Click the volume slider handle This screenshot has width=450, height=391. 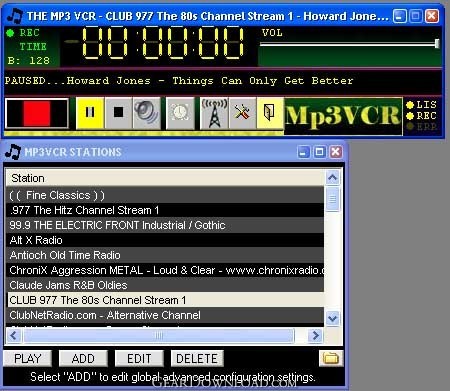(437, 44)
